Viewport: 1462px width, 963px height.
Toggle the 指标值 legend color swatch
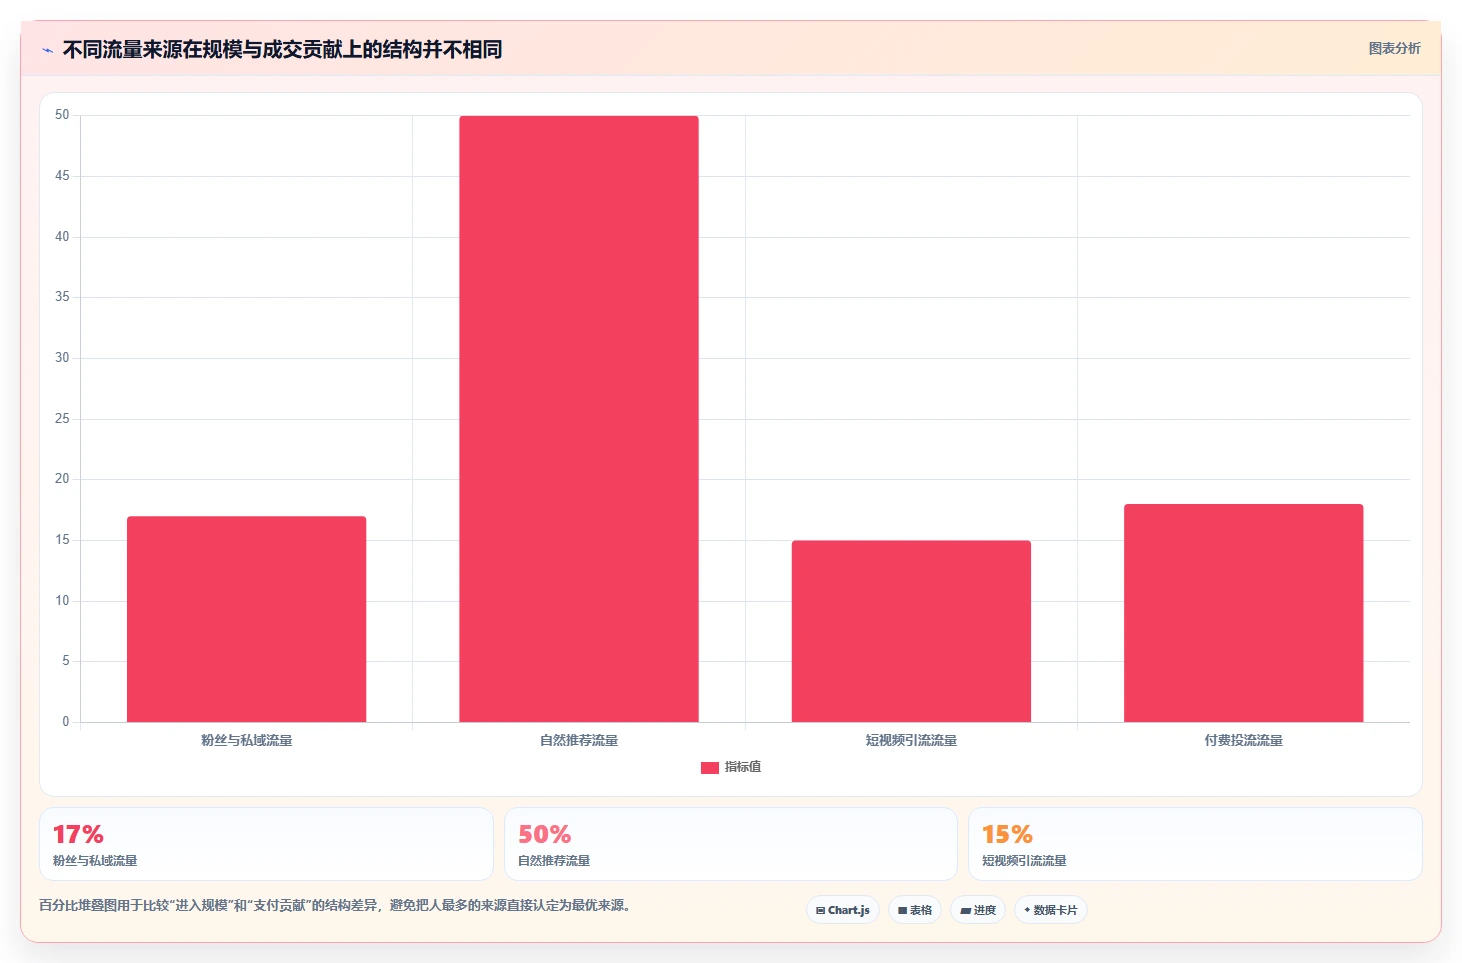point(710,767)
